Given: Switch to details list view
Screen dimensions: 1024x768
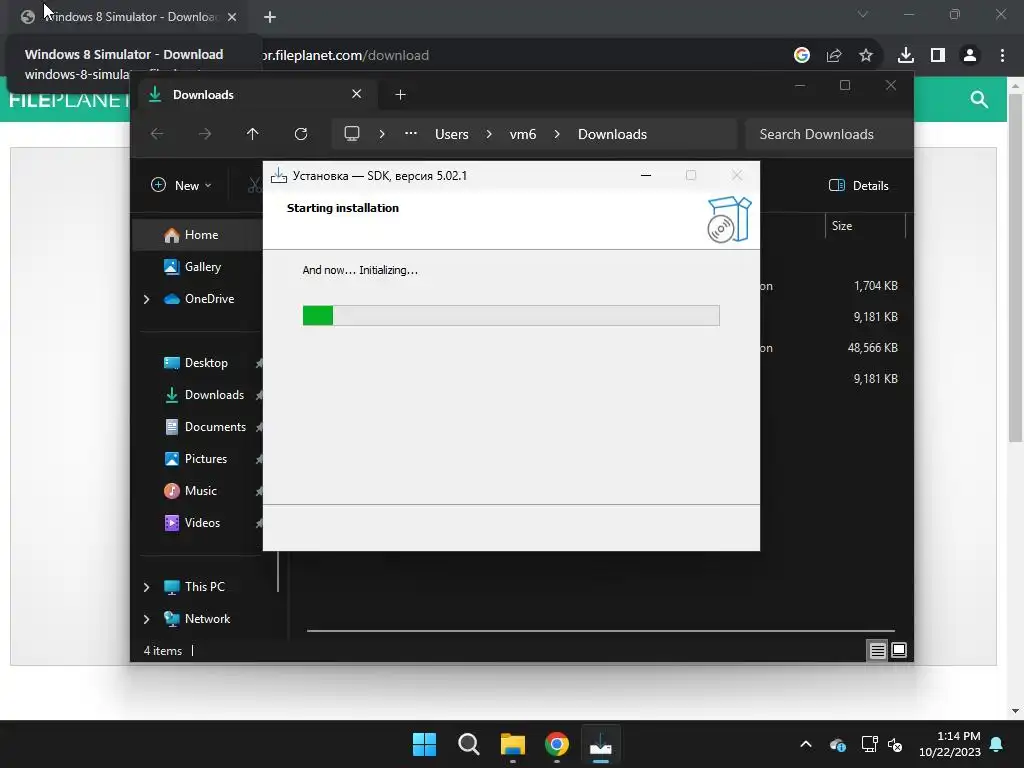Looking at the screenshot, I should click(x=877, y=650).
